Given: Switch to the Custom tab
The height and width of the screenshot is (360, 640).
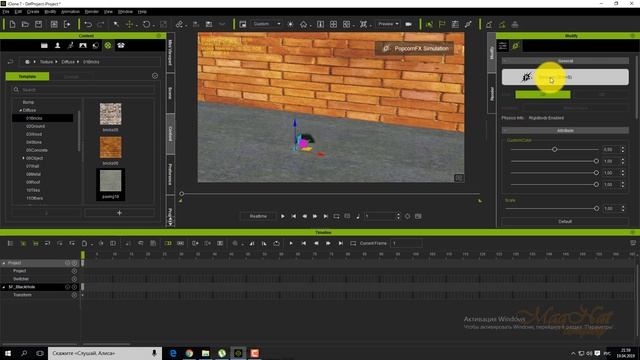Looking at the screenshot, I should pos(71,76).
